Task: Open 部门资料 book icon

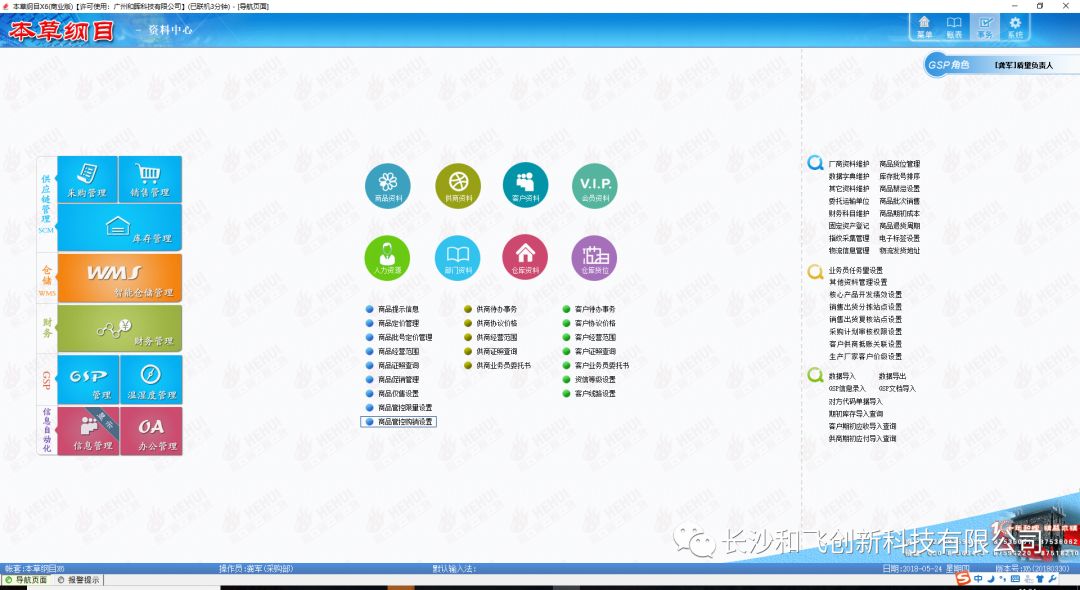Action: click(x=457, y=258)
